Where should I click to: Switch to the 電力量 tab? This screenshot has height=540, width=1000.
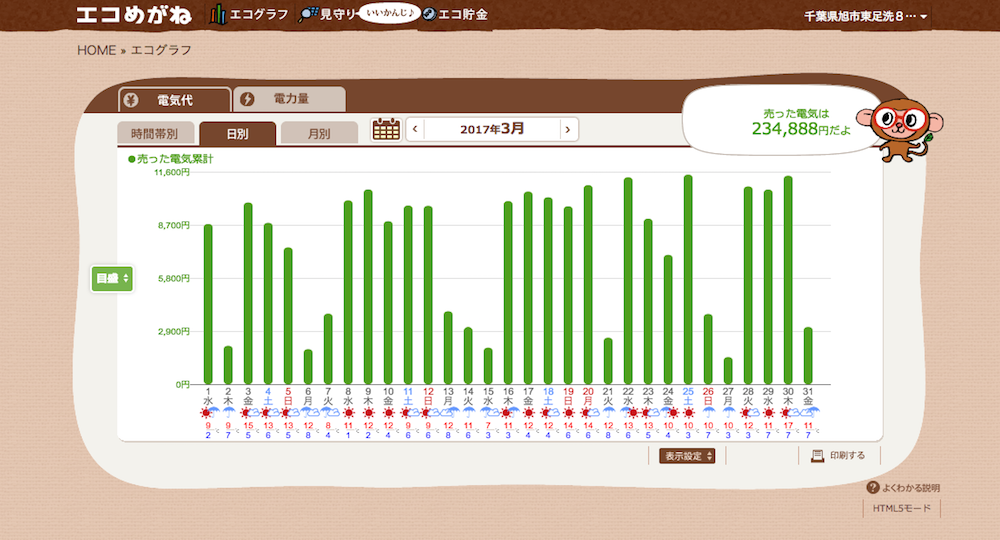(290, 99)
